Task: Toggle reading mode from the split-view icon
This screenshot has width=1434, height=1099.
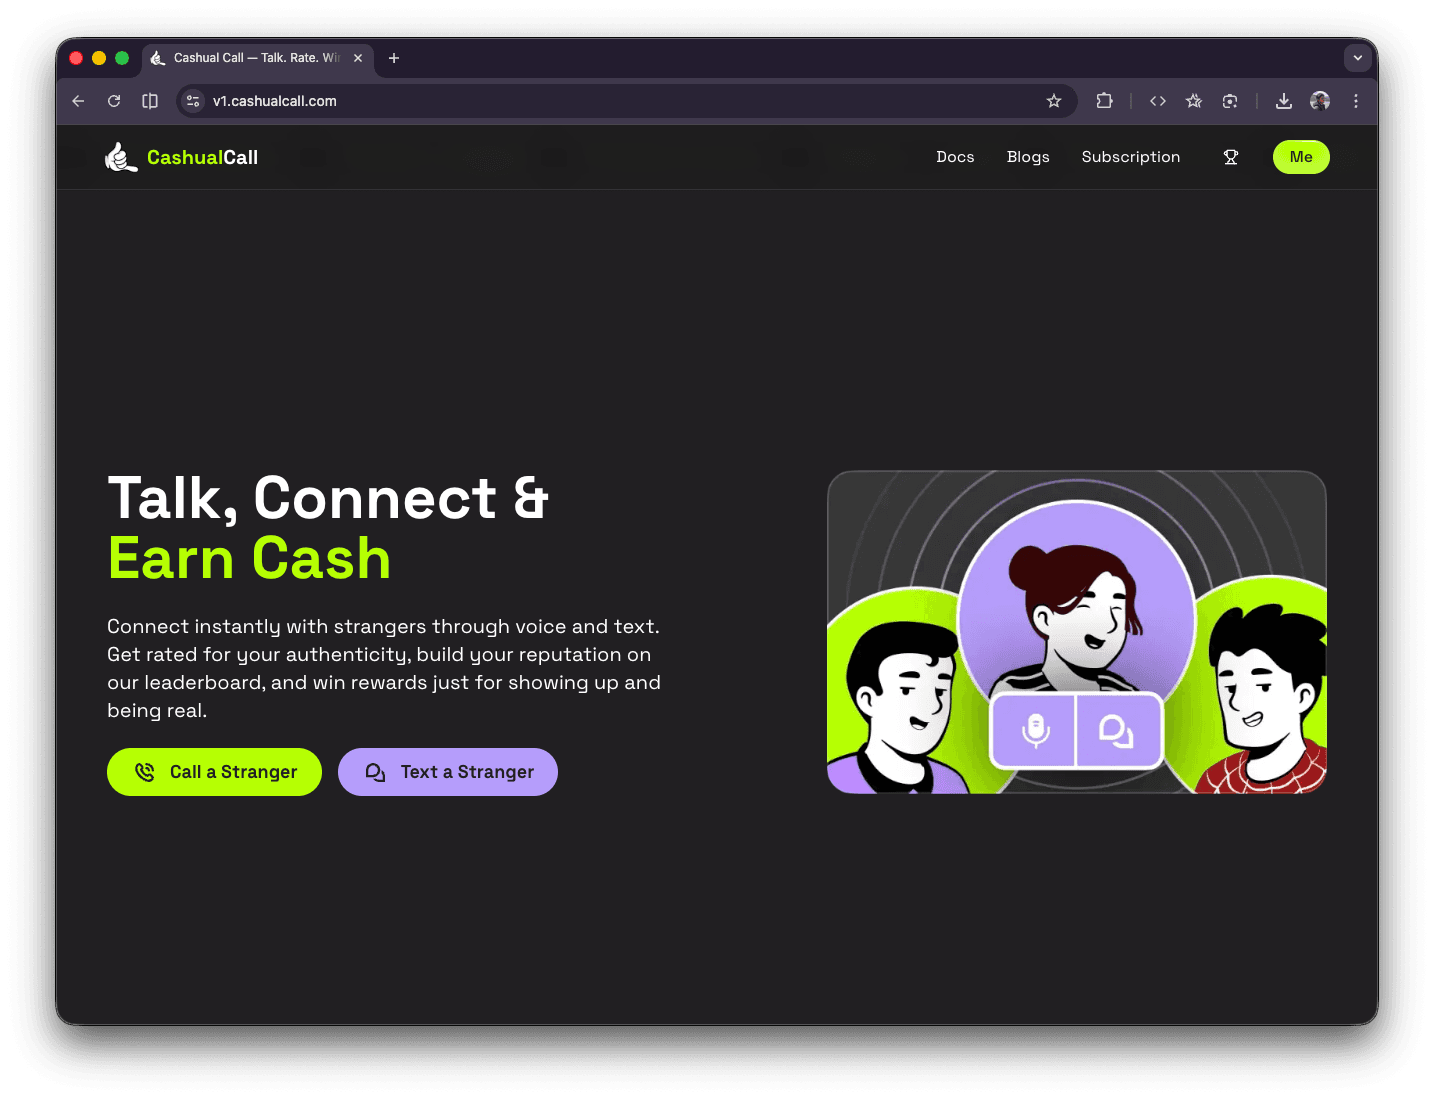Action: [150, 101]
